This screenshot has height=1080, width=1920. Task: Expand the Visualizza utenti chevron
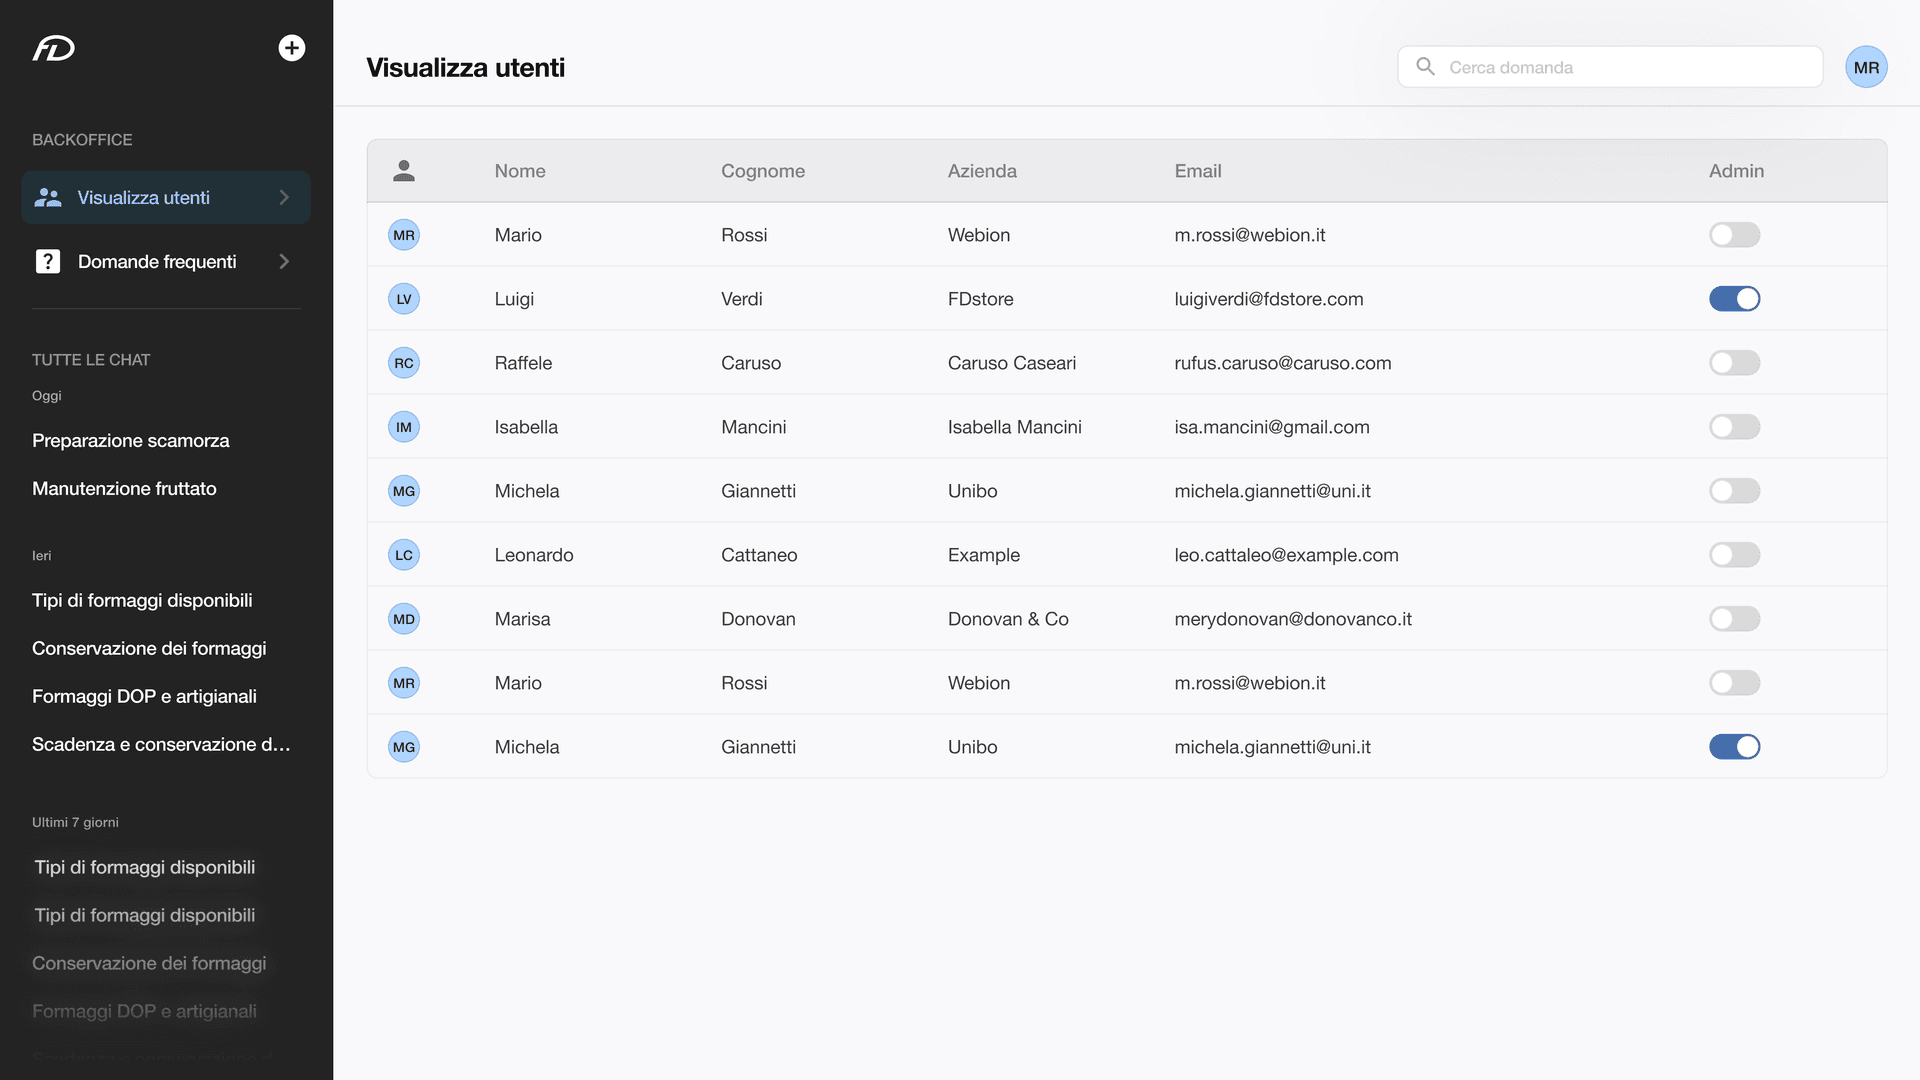coord(284,197)
